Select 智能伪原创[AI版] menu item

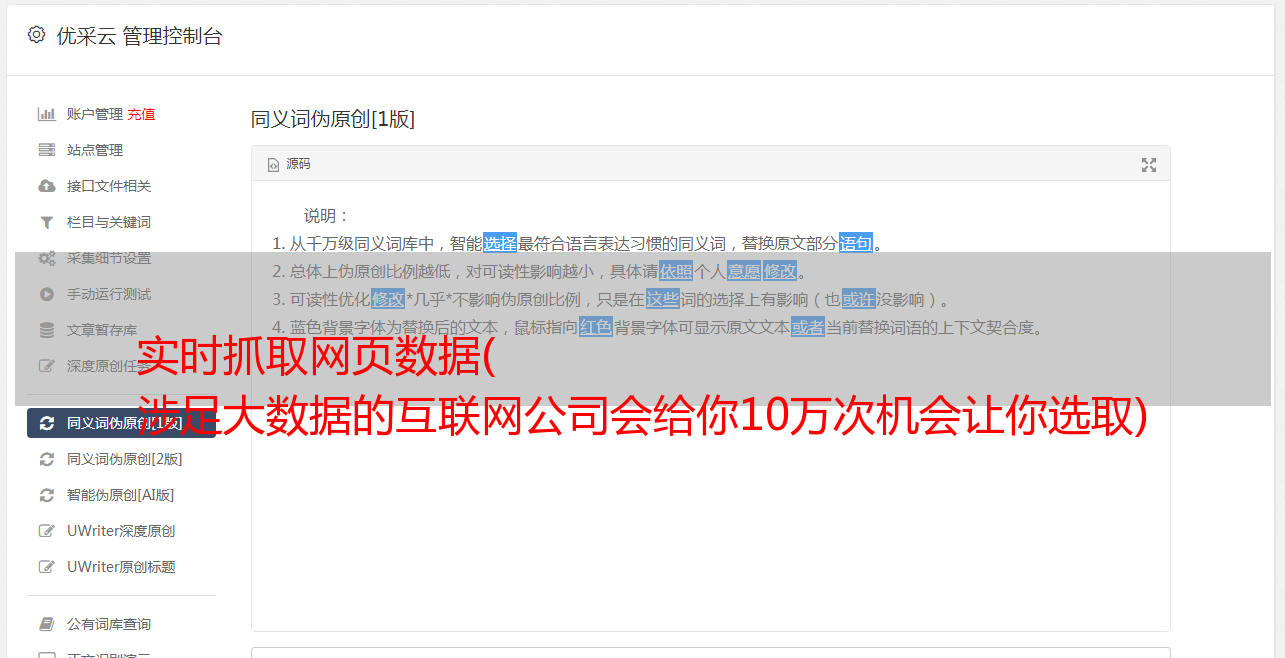121,495
